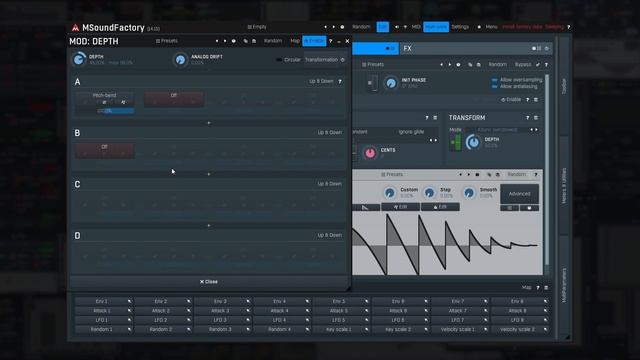Click the paste icon in the oscillator preset bar
The width and height of the screenshot is (640, 360).
pyautogui.click(x=479, y=64)
